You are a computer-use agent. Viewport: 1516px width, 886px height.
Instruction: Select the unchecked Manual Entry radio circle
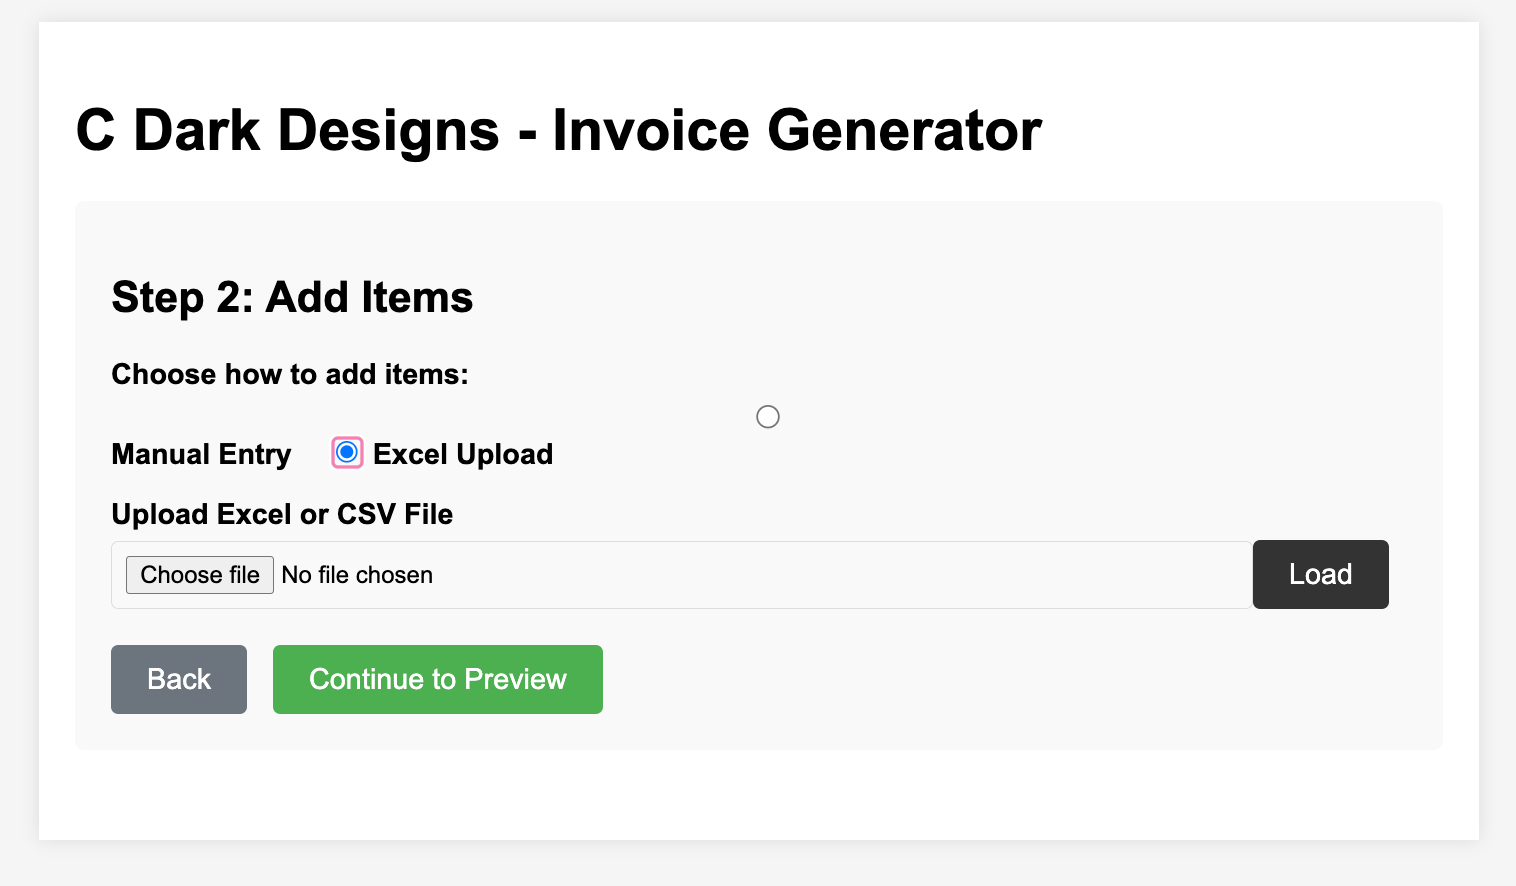coord(768,416)
